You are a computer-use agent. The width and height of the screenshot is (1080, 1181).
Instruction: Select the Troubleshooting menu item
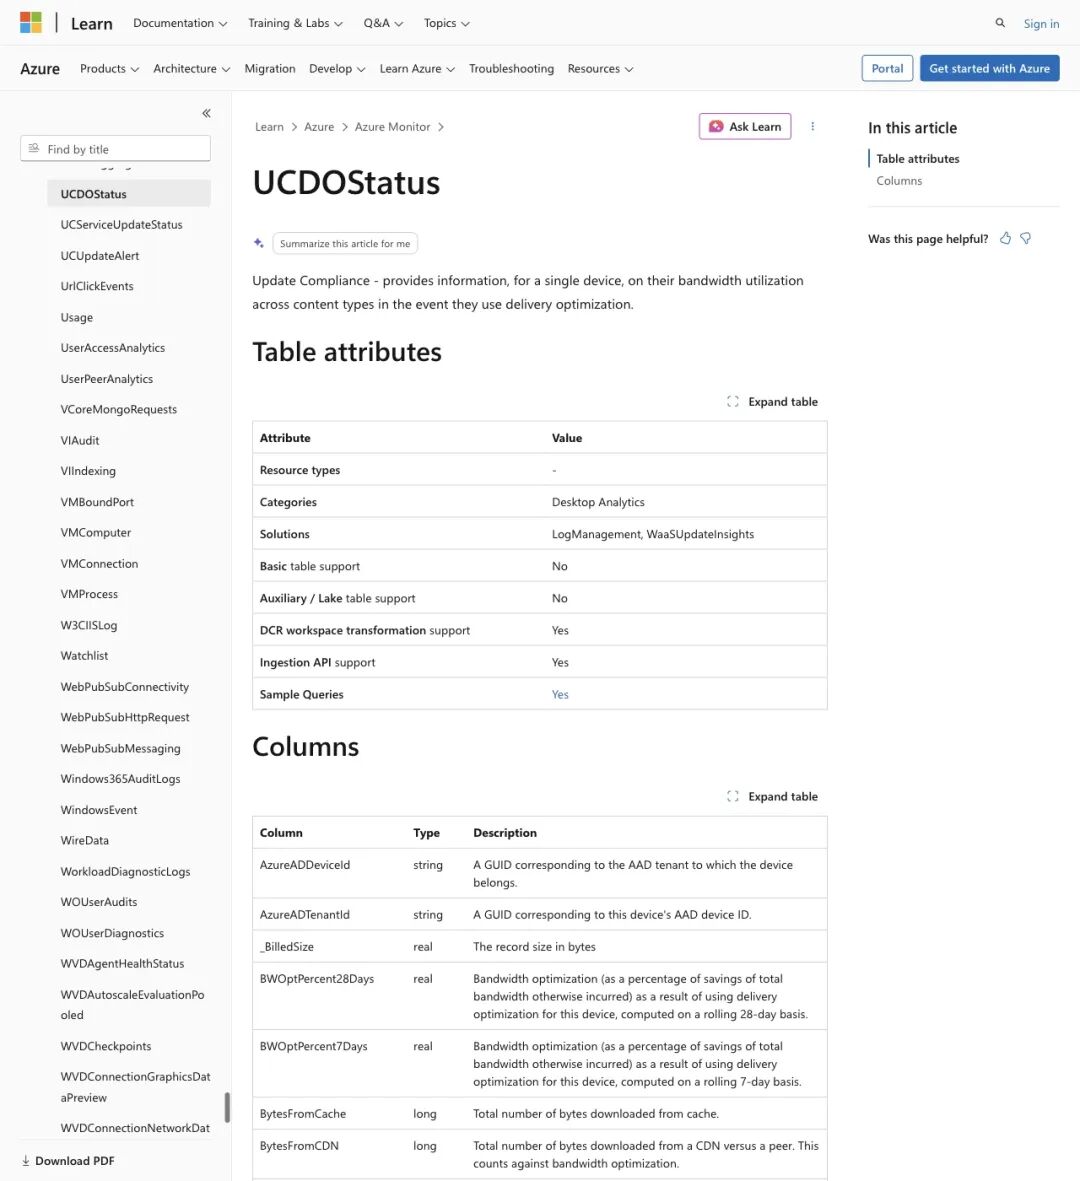[x=511, y=69]
